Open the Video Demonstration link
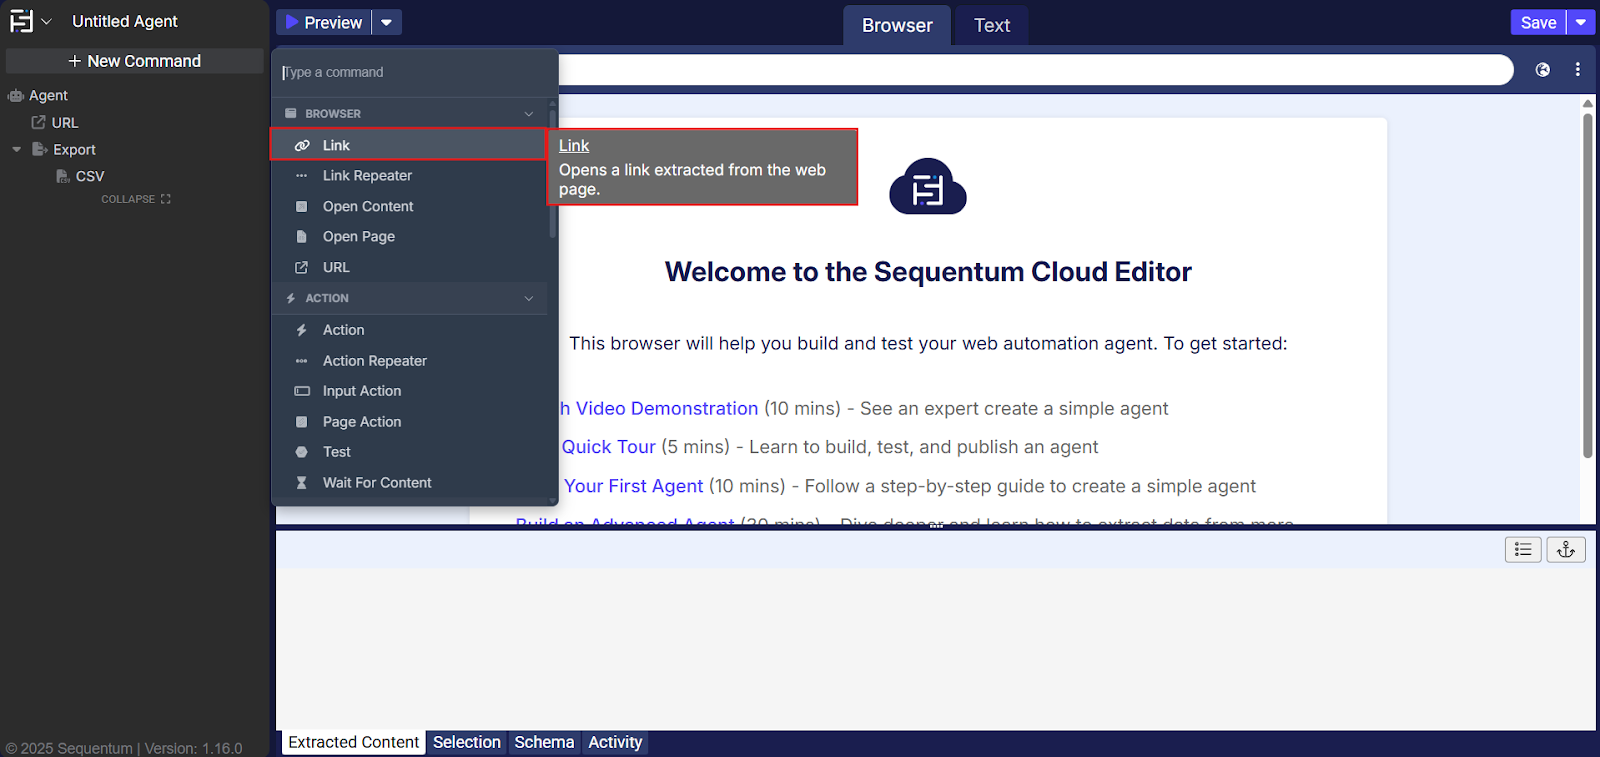Screen dimensions: 1600x757 pyautogui.click(x=659, y=408)
